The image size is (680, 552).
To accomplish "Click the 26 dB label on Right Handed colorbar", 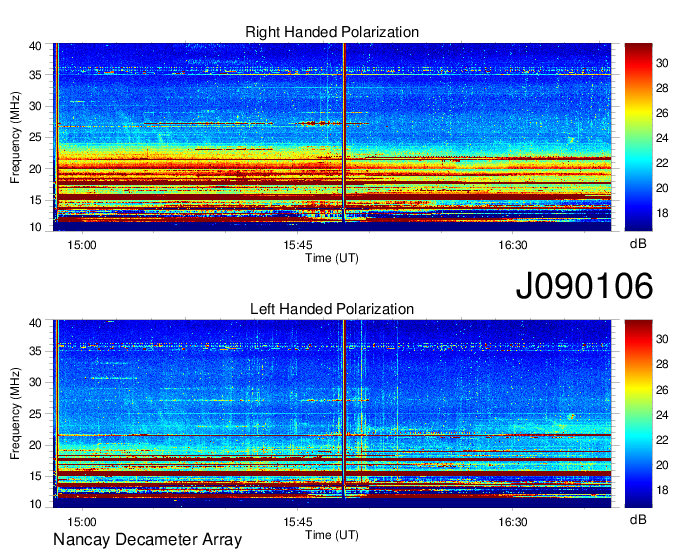I will pos(662,114).
